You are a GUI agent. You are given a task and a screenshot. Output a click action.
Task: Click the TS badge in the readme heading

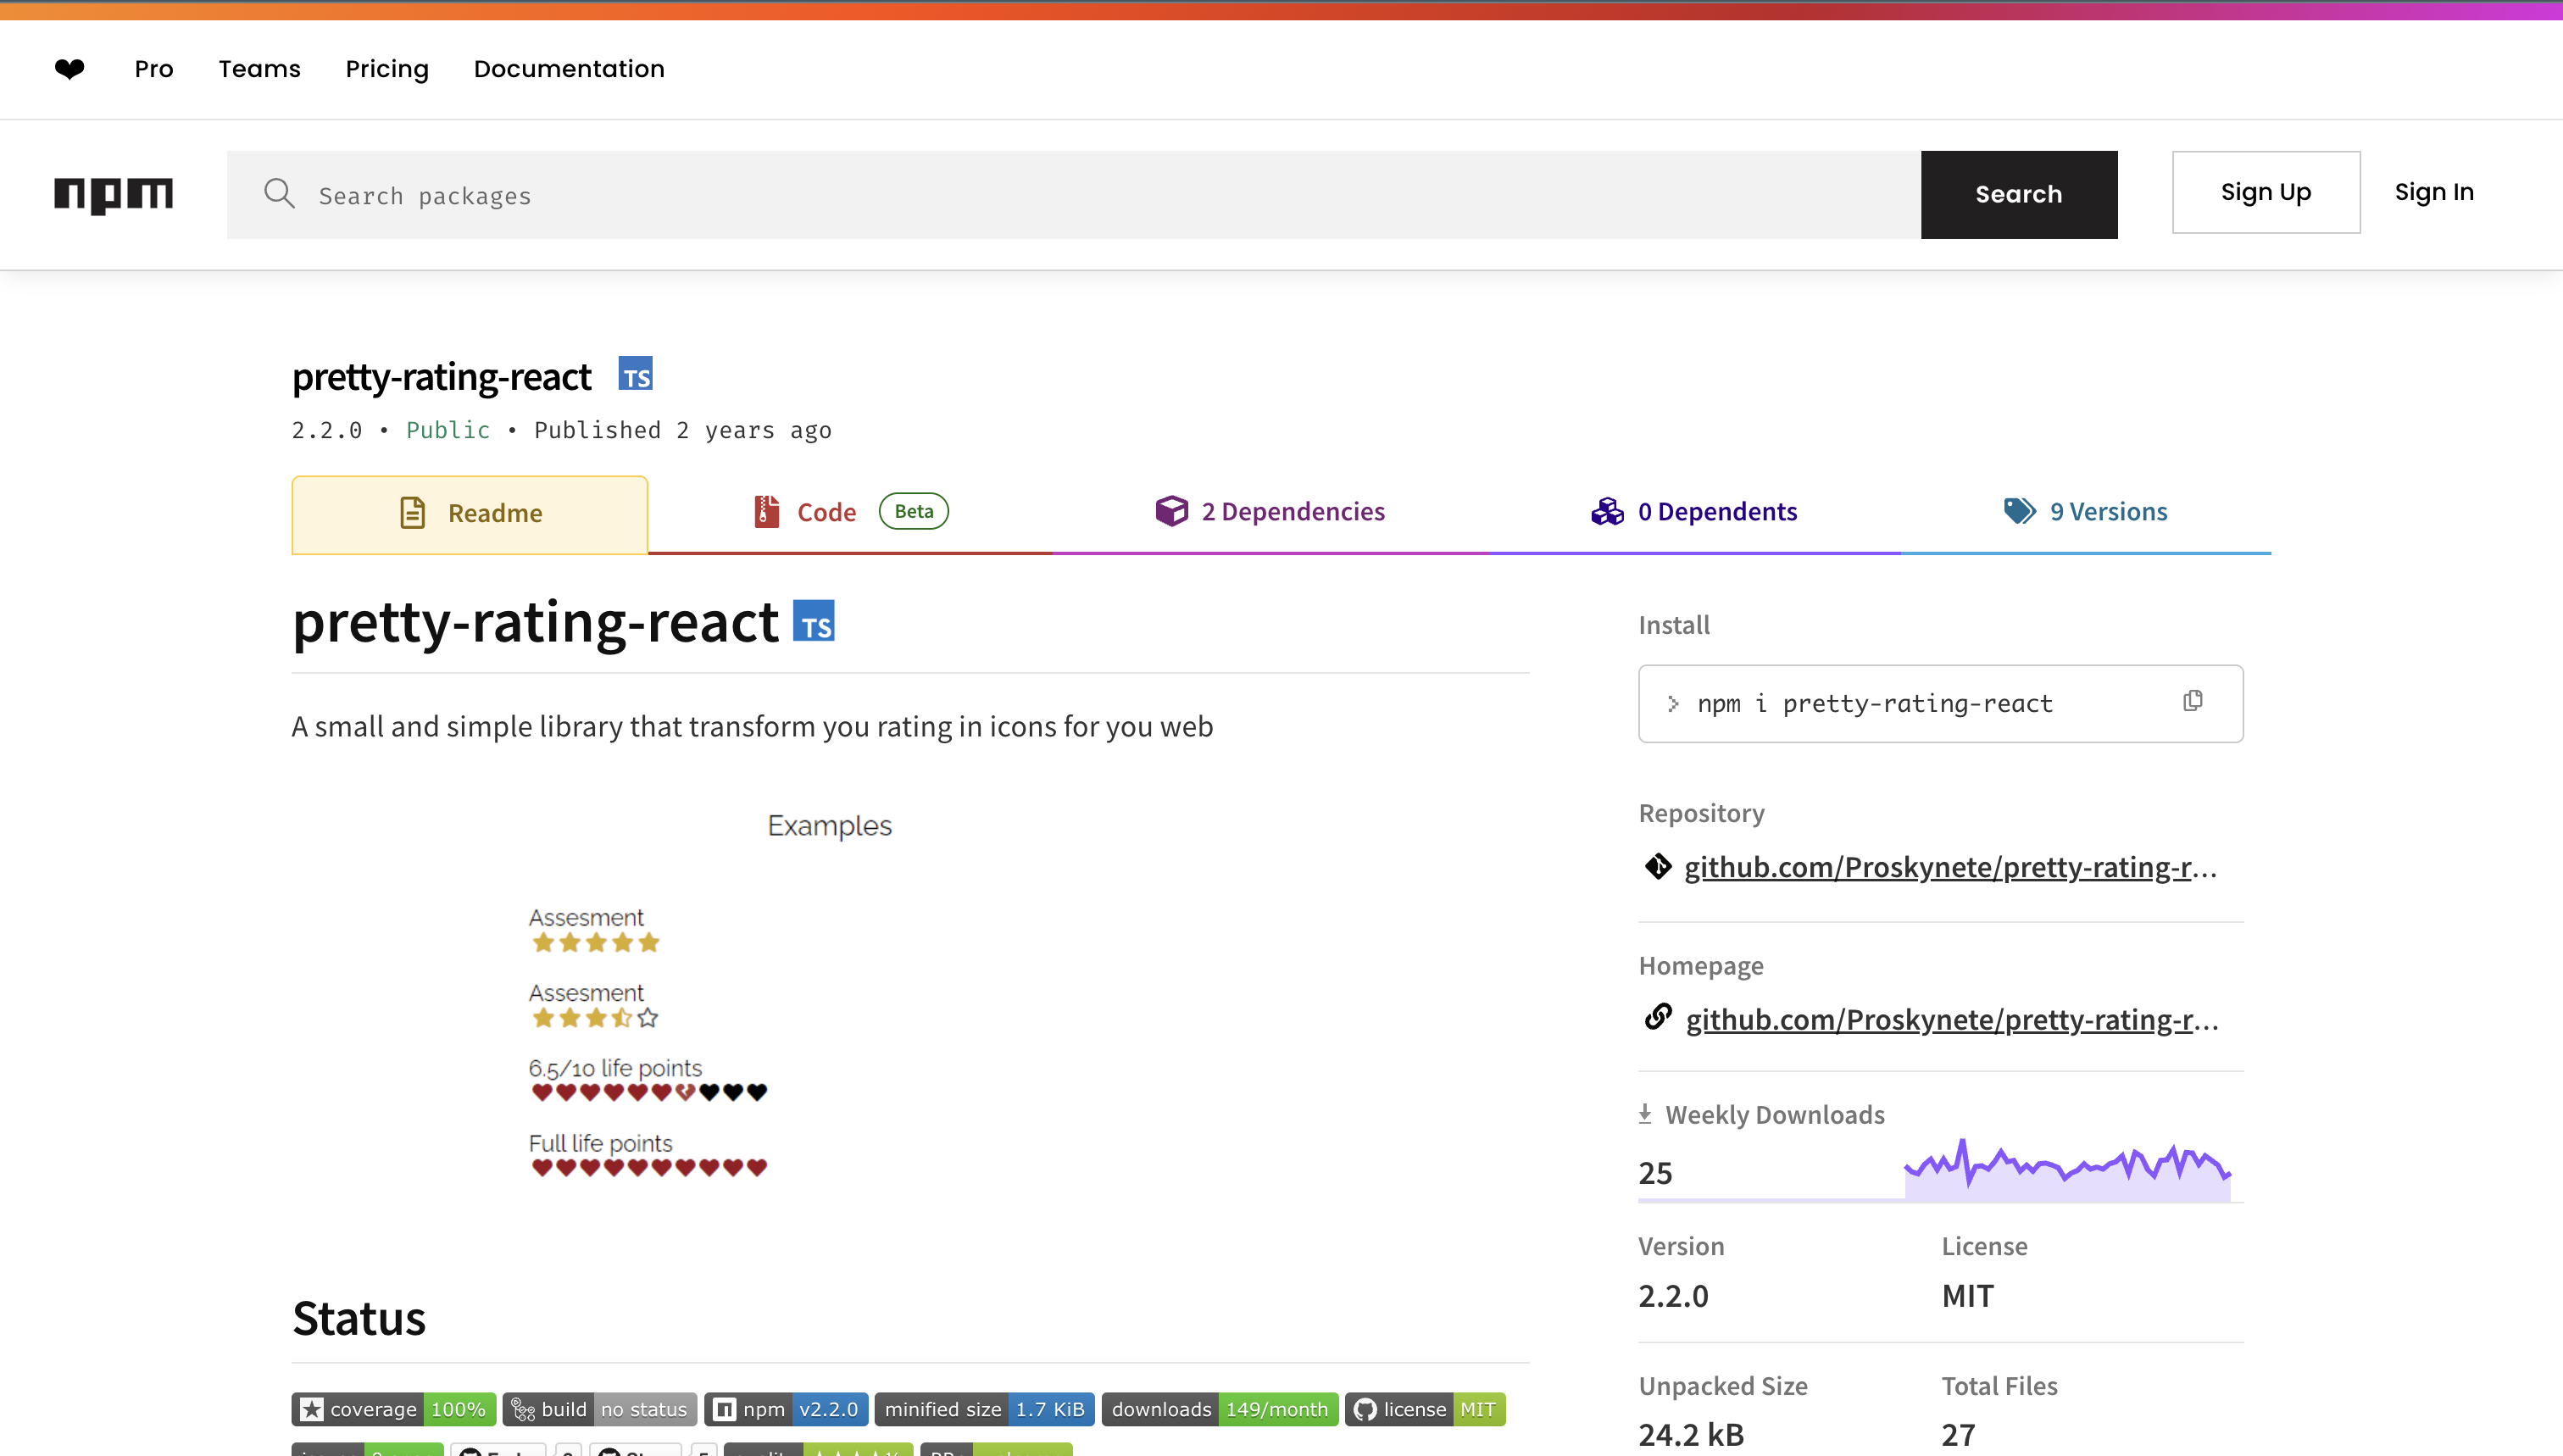point(814,621)
